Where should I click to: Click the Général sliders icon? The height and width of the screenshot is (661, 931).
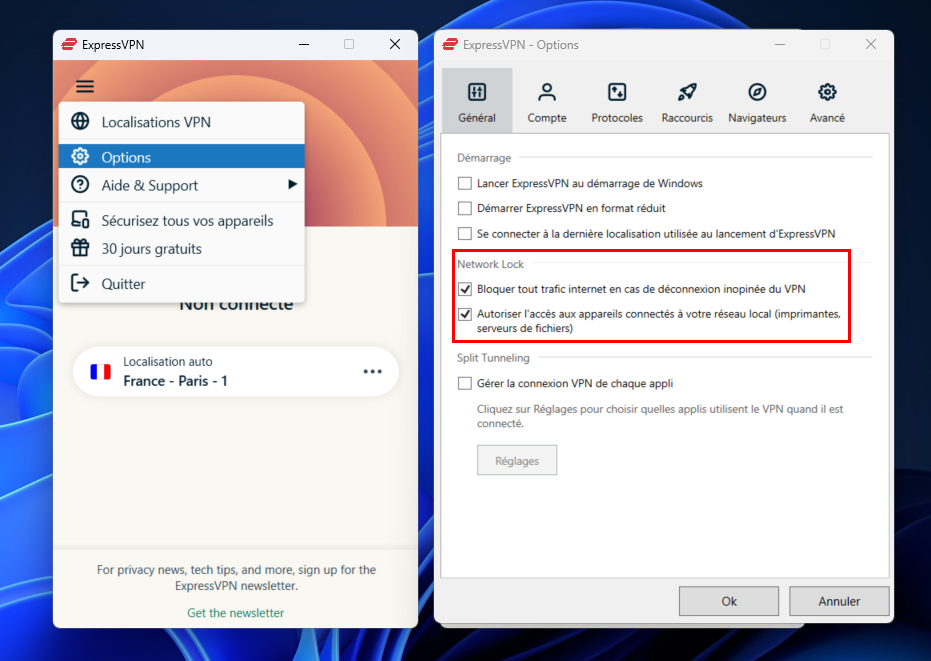[x=477, y=92]
